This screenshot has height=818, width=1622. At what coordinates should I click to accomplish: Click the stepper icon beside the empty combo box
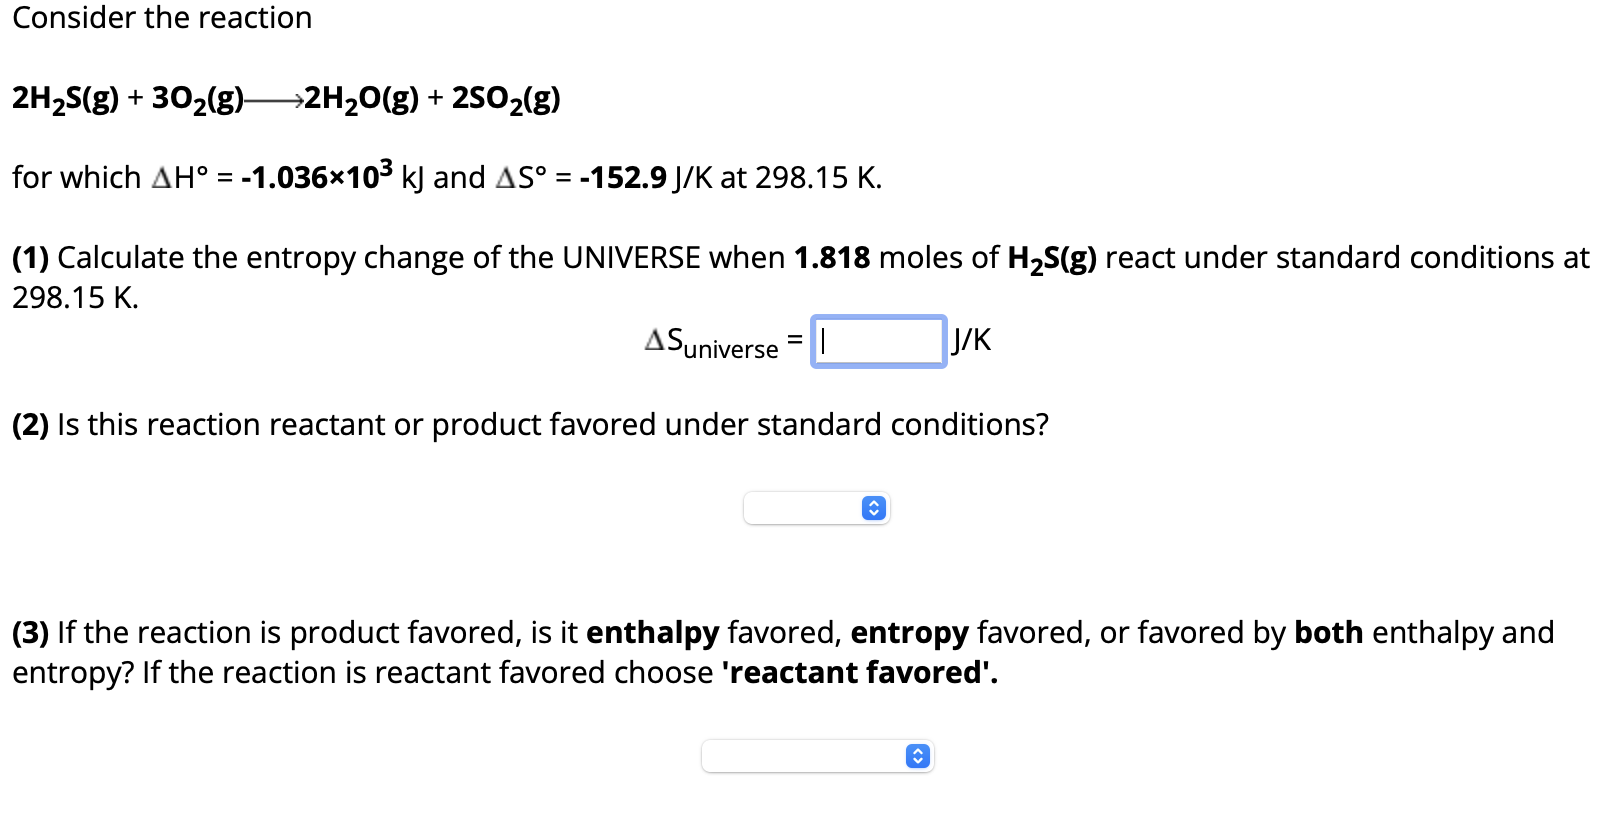(872, 508)
